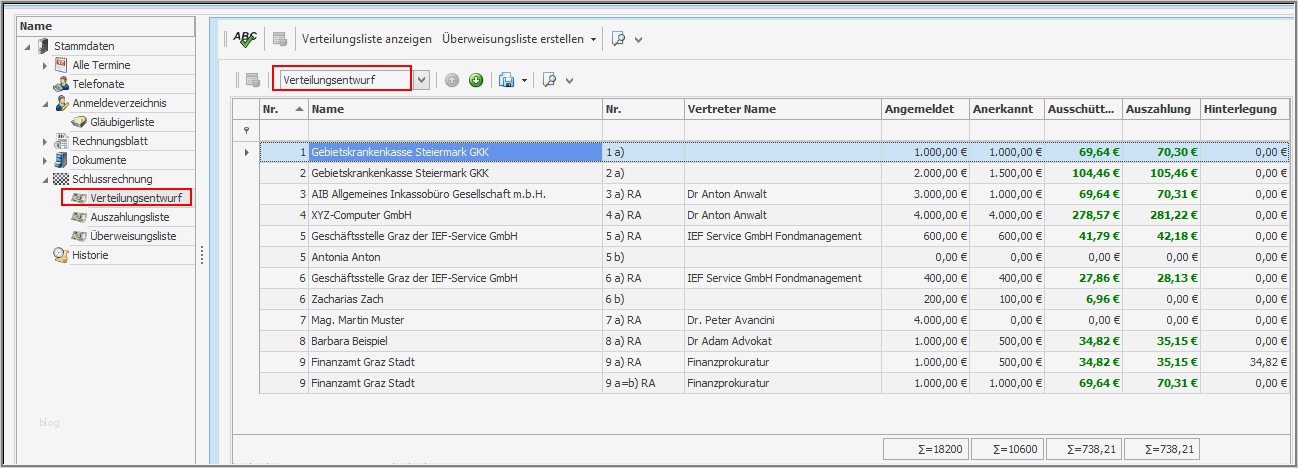Click the Name filter row cell

point(456,130)
